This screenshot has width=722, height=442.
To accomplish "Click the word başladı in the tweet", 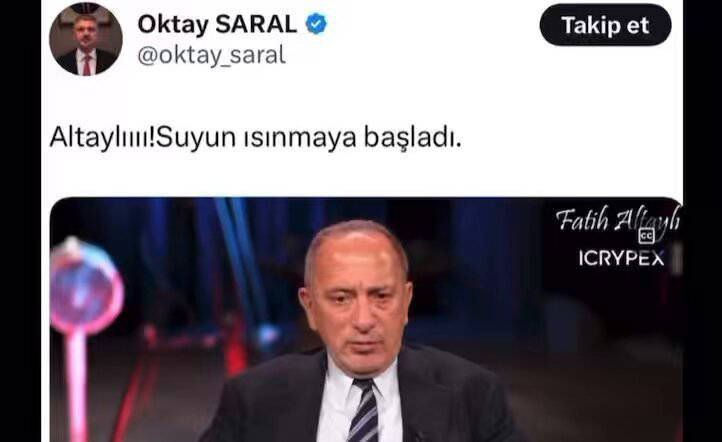I will click(412, 138).
